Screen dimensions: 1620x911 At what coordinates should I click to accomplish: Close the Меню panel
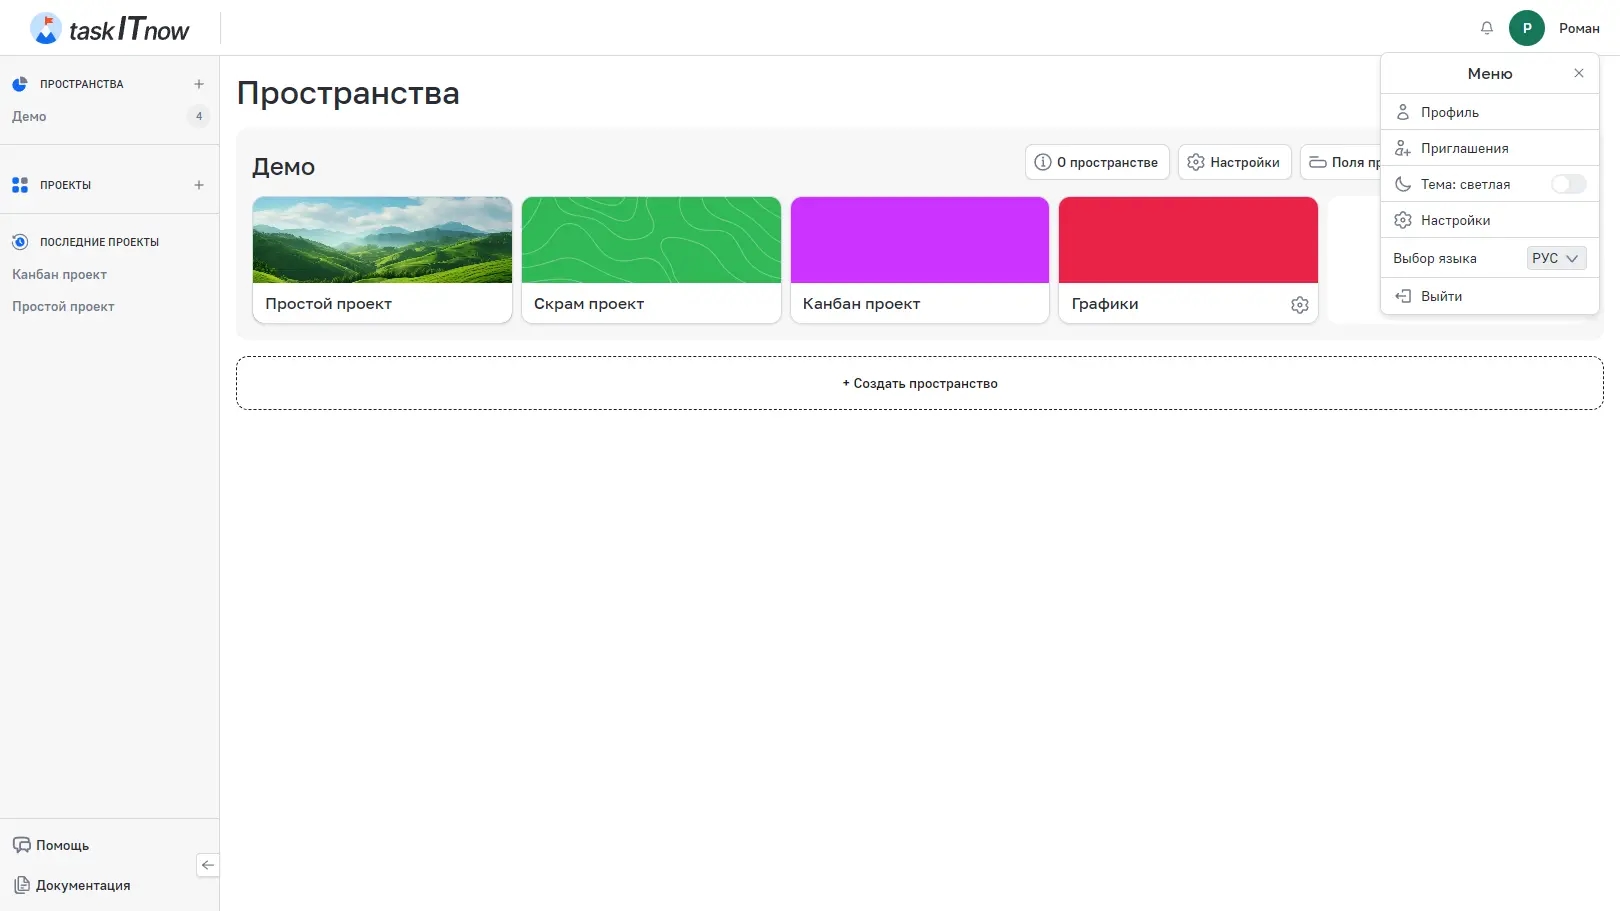1578,73
